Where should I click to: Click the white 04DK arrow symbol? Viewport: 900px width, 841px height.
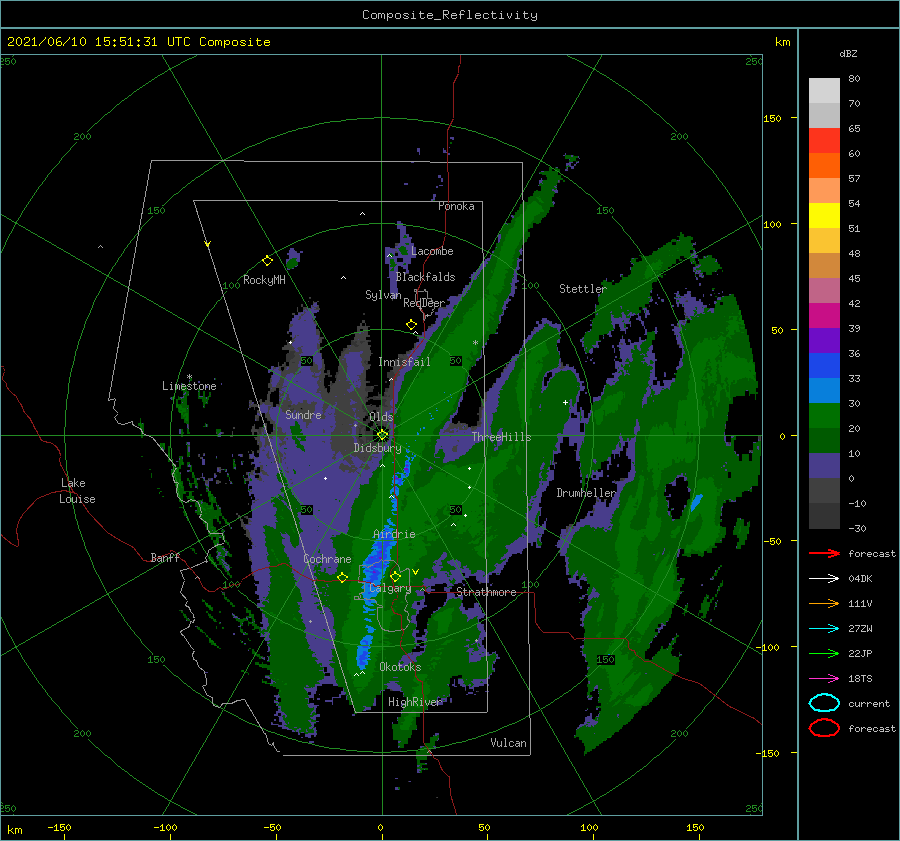[824, 579]
